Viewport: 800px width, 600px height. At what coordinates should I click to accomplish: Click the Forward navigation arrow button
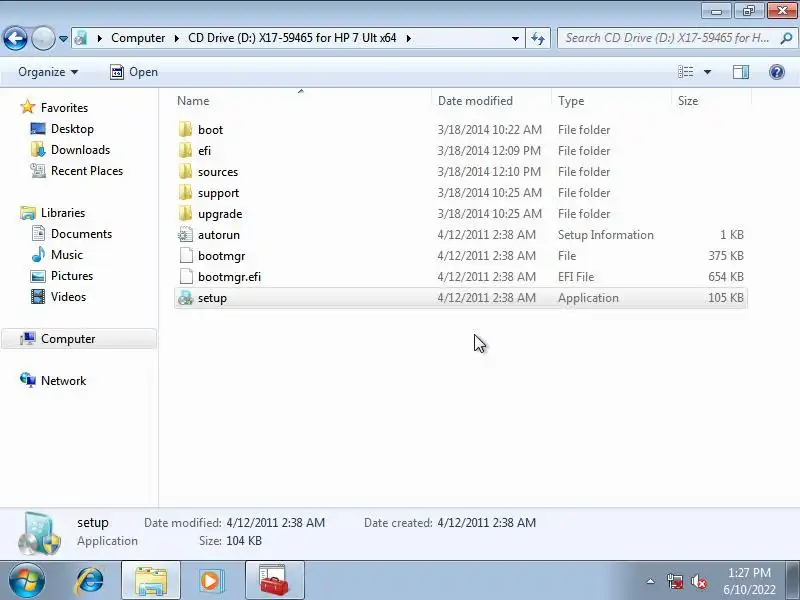(x=43, y=38)
